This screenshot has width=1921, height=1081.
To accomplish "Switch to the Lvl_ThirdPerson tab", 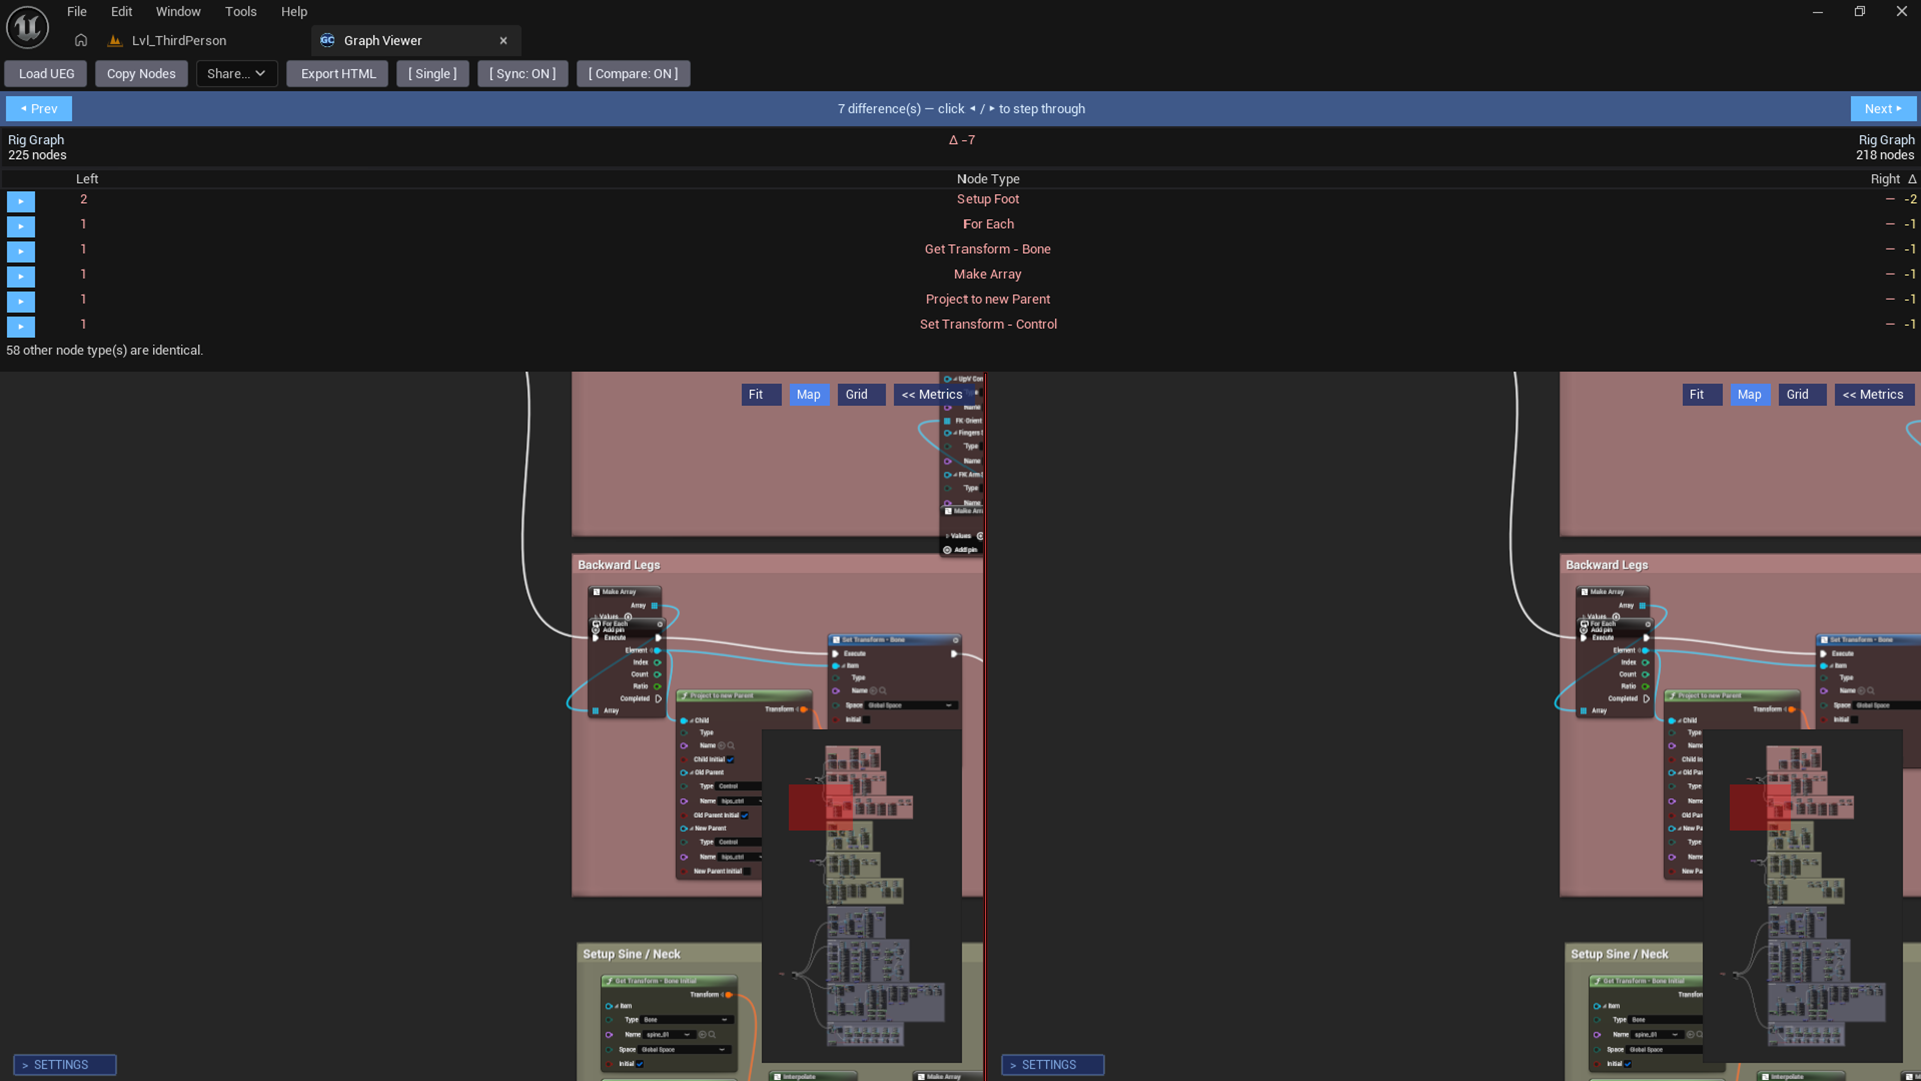I will [x=179, y=41].
